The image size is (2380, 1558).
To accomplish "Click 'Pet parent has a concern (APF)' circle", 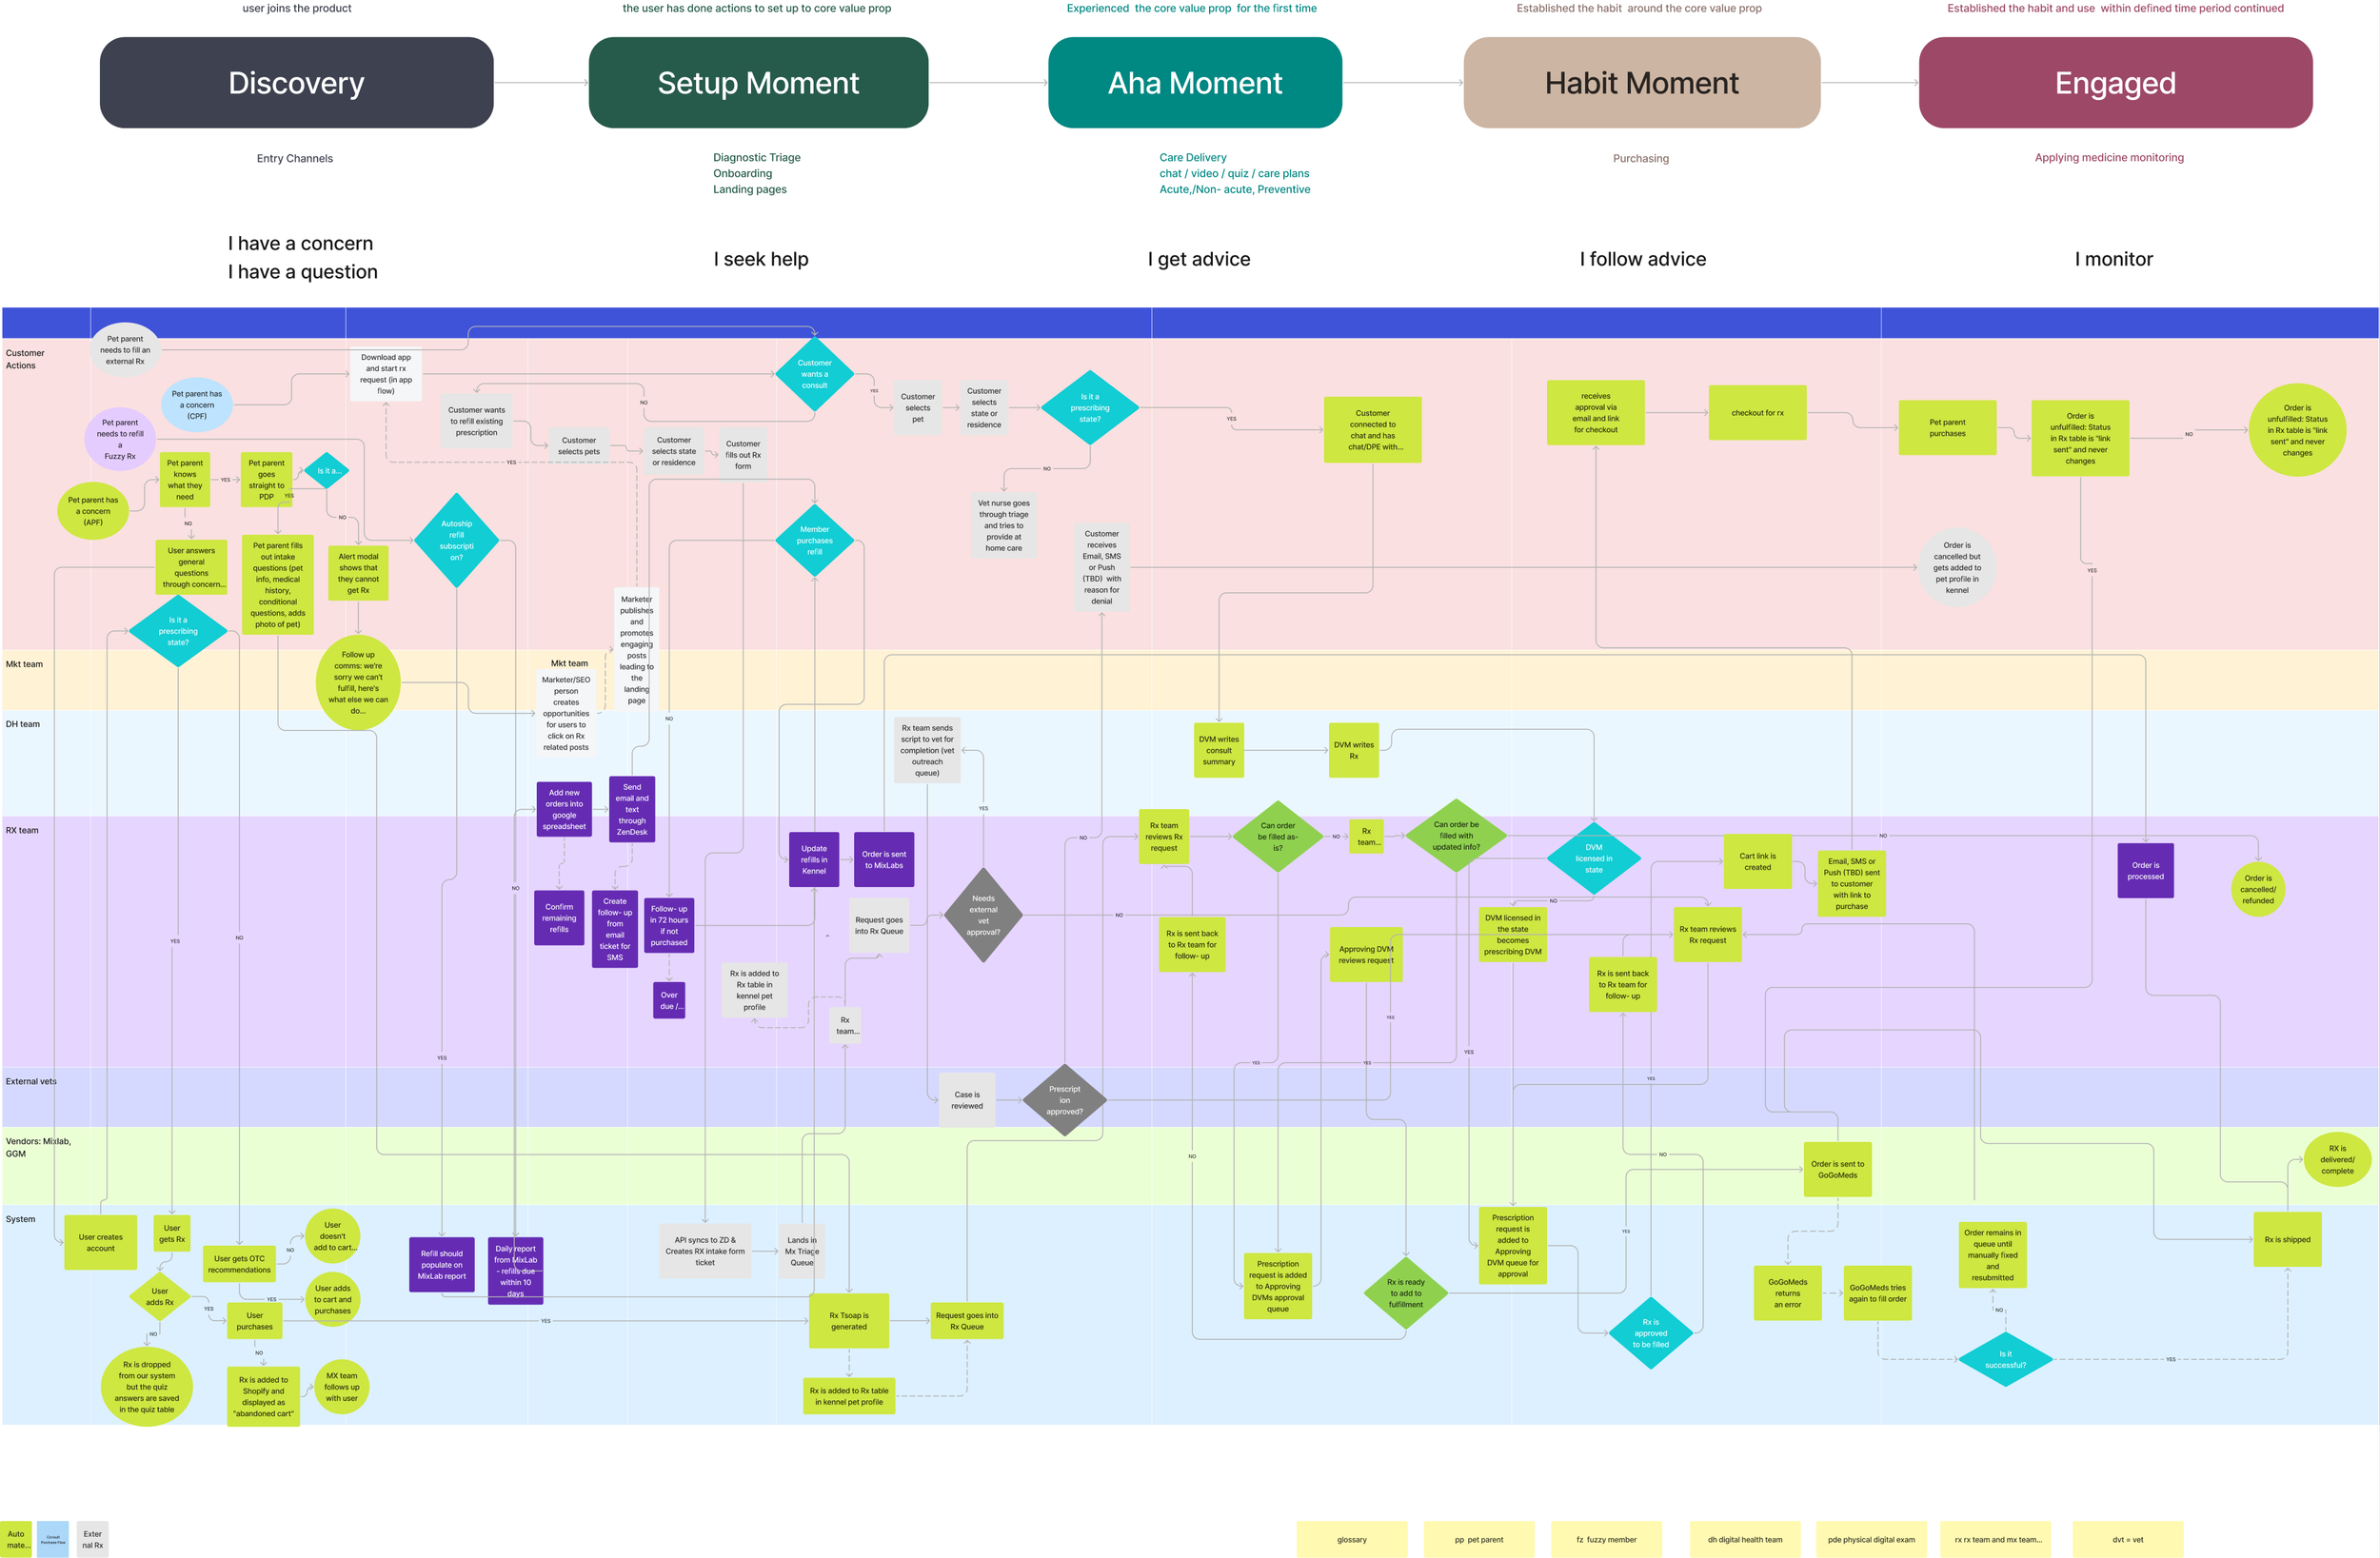I will click(x=93, y=511).
